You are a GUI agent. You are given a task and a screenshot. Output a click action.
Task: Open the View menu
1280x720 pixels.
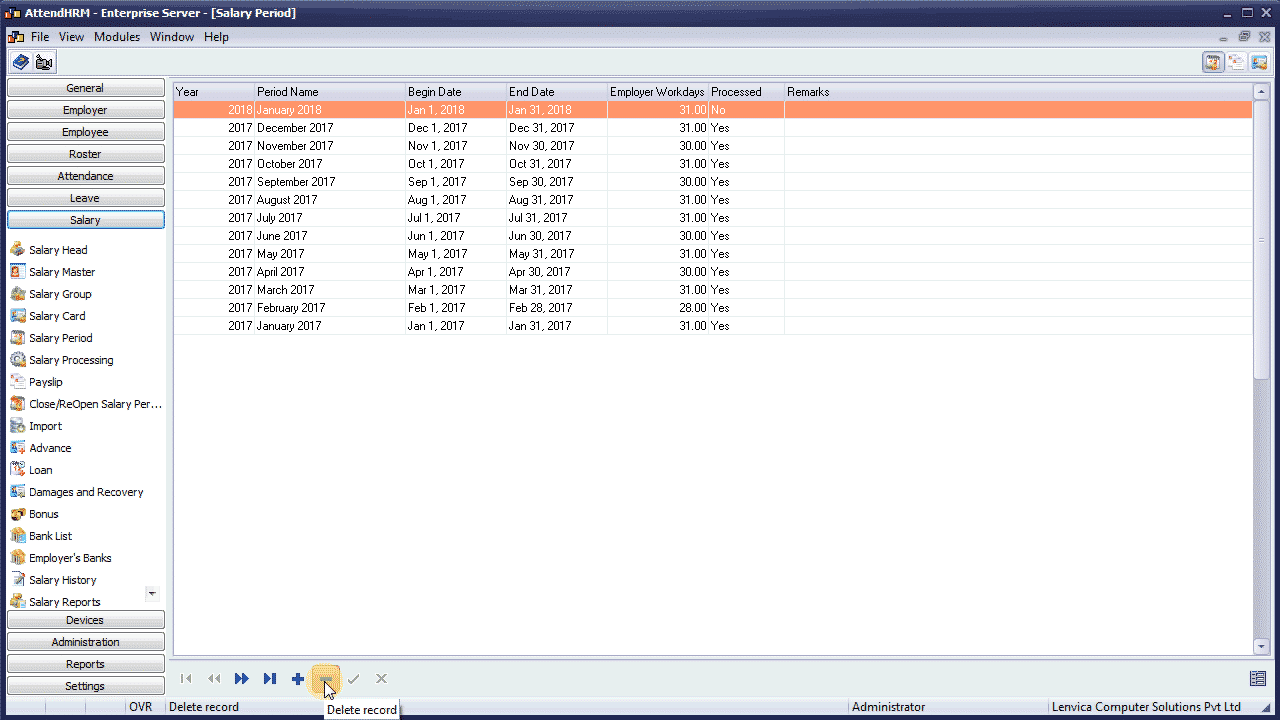pos(71,37)
